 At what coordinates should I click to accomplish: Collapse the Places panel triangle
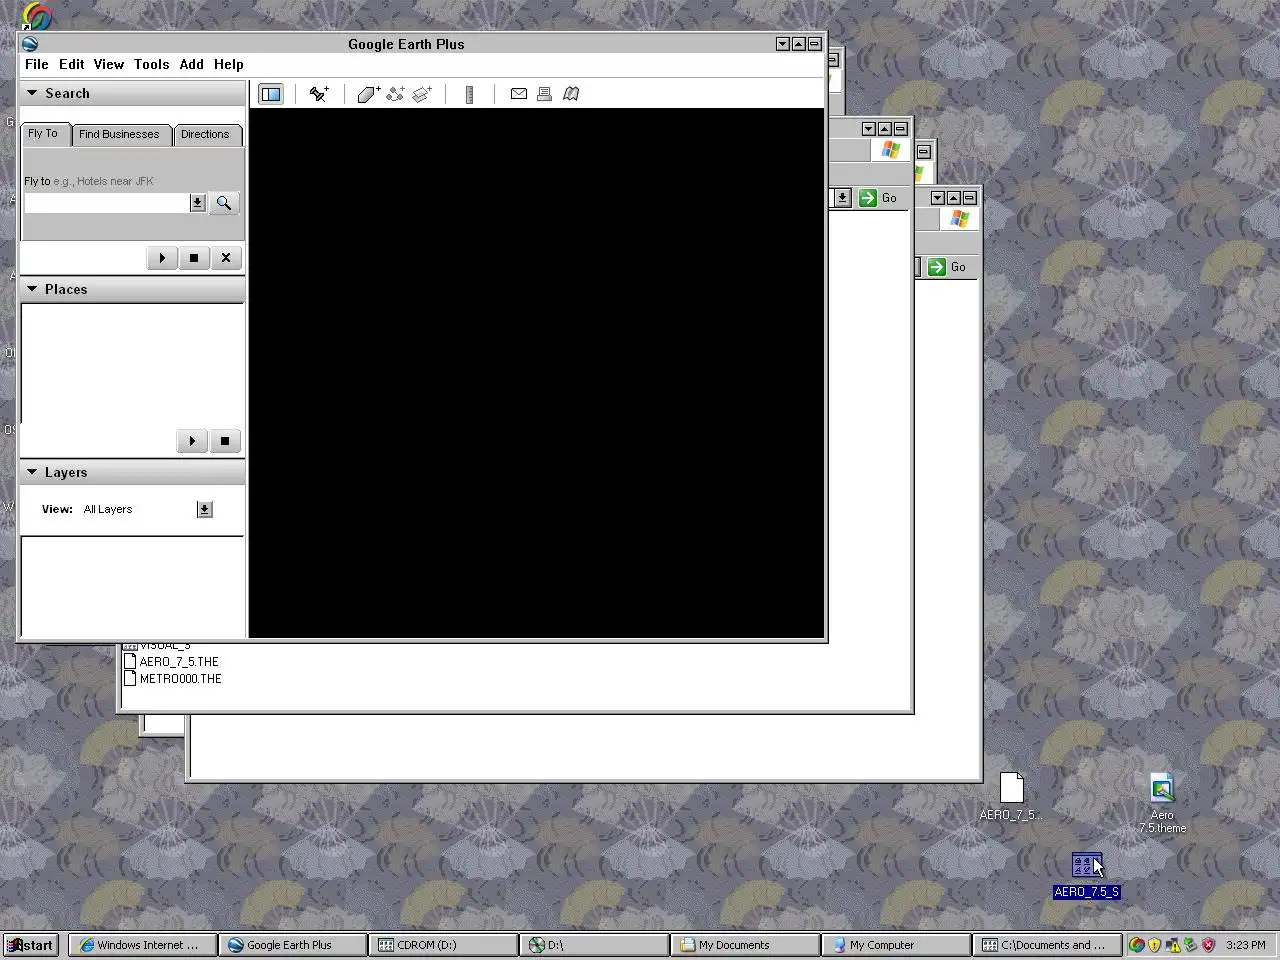pyautogui.click(x=32, y=289)
